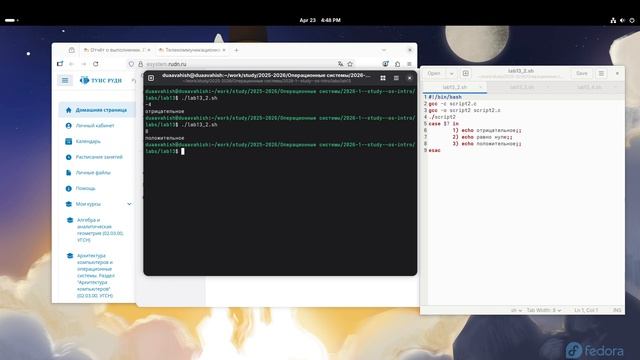The width and height of the screenshot is (640, 360).
Task: Click line 'esac' in the editor
Action: (434, 150)
